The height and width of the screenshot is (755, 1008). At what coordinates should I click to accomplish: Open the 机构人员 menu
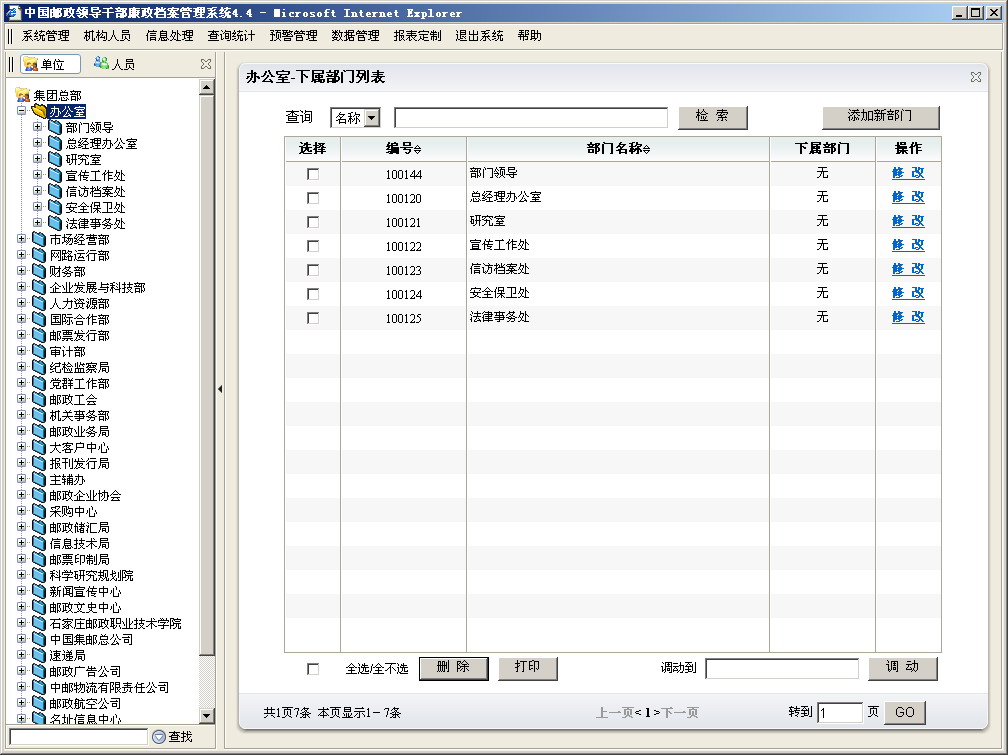point(107,36)
